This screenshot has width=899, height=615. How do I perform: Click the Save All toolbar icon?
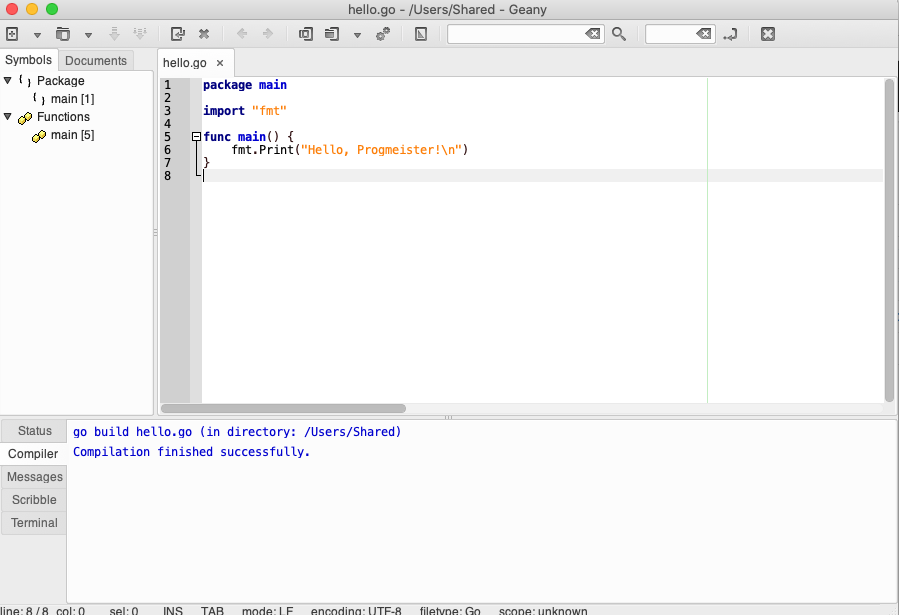tap(140, 34)
